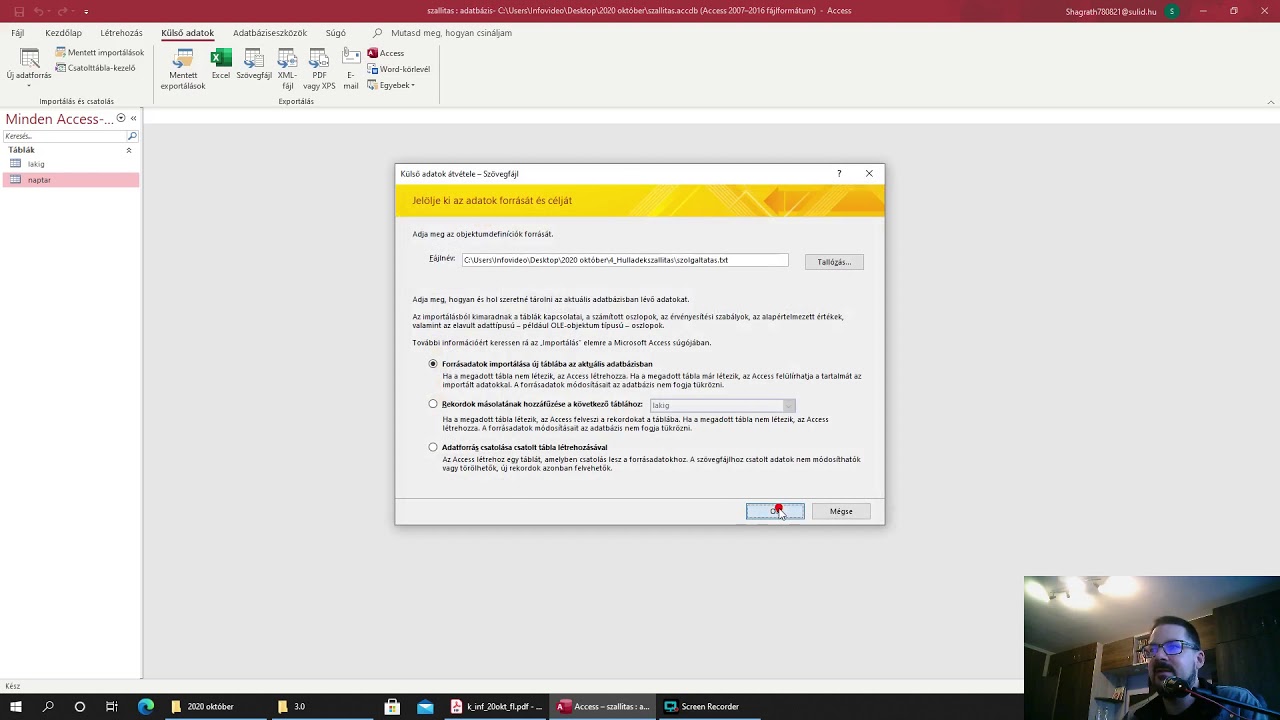The width and height of the screenshot is (1280, 720).
Task: Open the Csatolttábla-kezelő
Action: coord(95,68)
